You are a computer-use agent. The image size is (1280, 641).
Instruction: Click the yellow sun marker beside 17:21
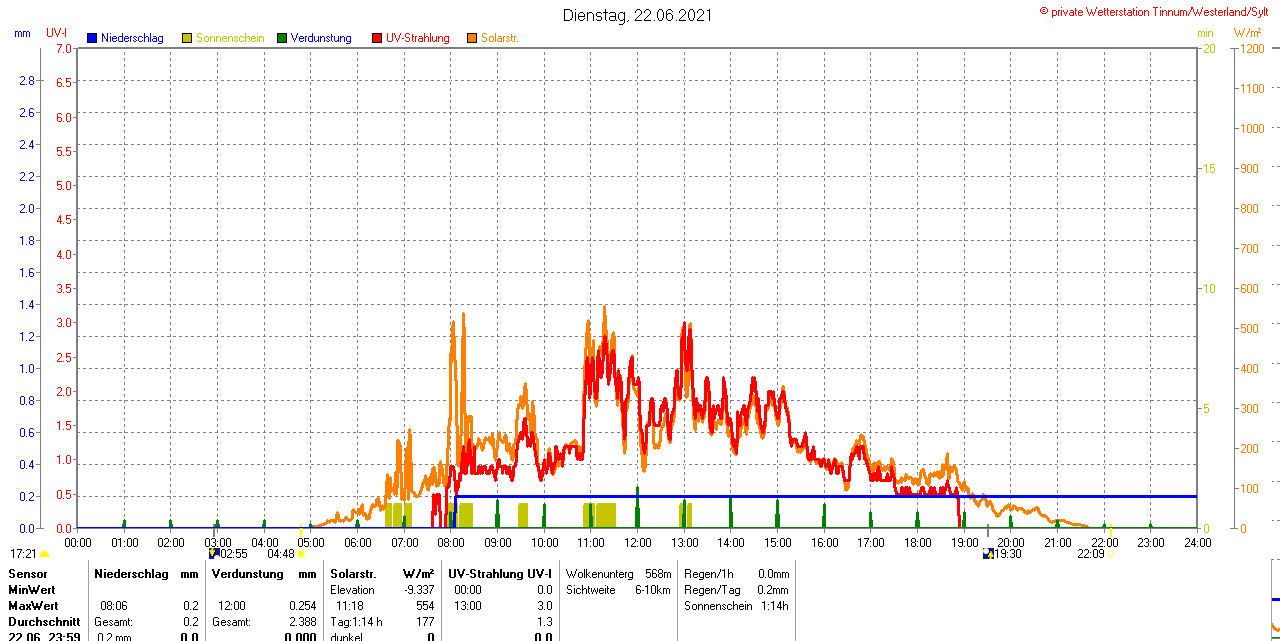point(45,554)
